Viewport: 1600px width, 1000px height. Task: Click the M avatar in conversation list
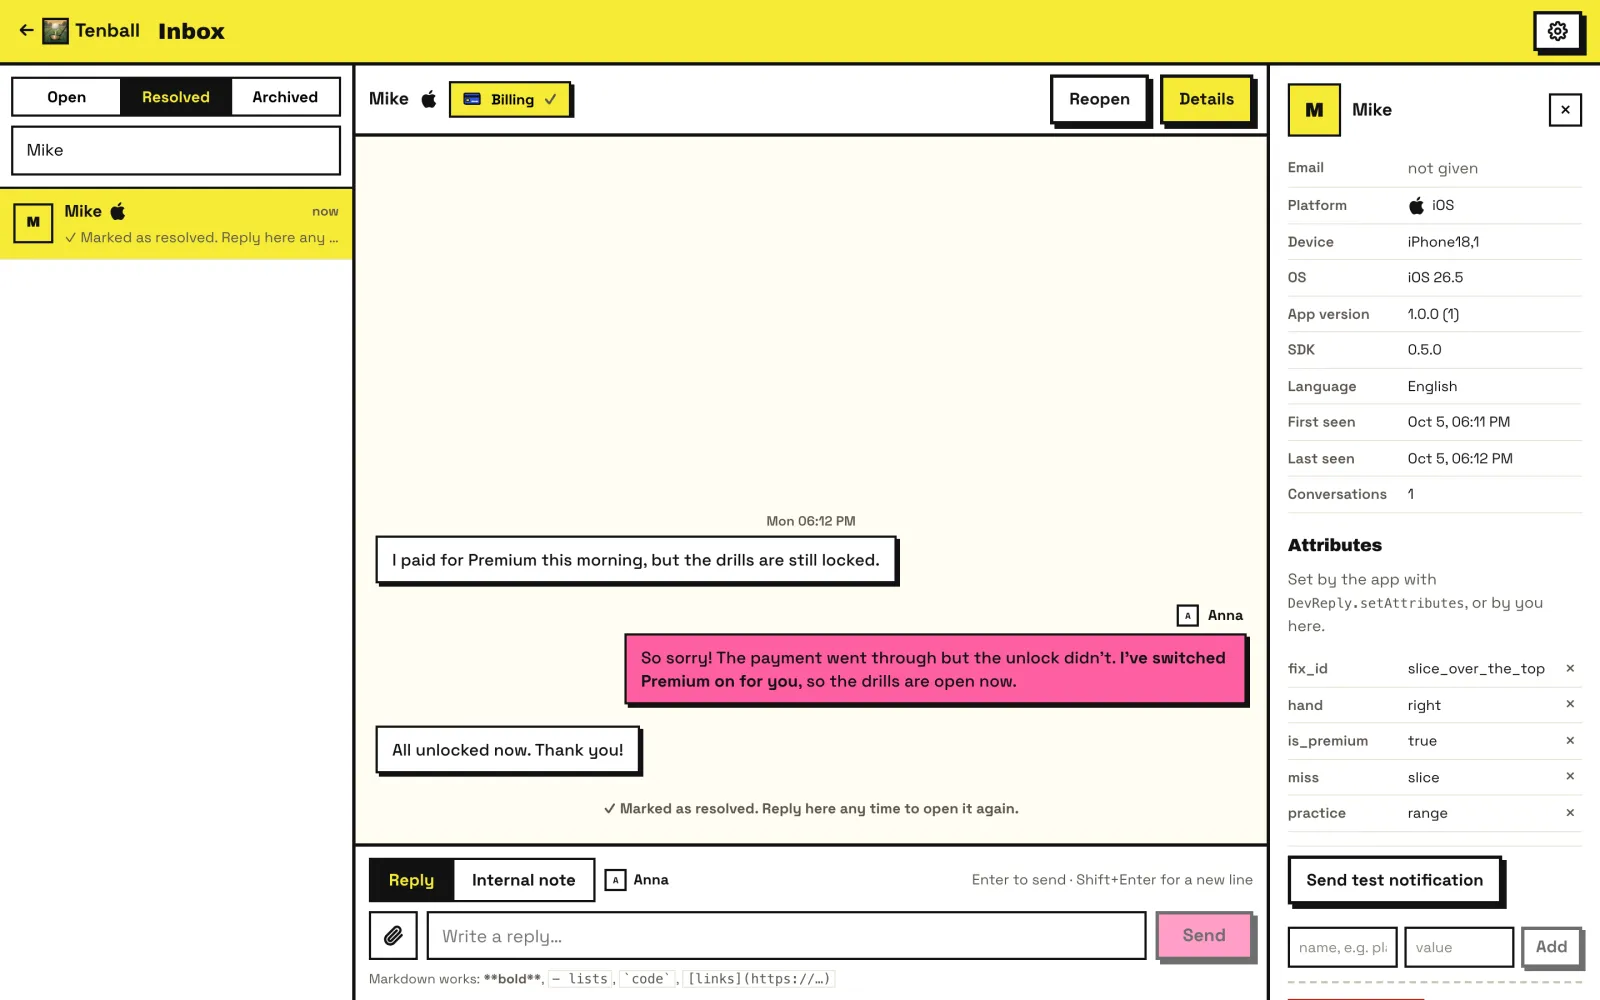click(x=33, y=222)
